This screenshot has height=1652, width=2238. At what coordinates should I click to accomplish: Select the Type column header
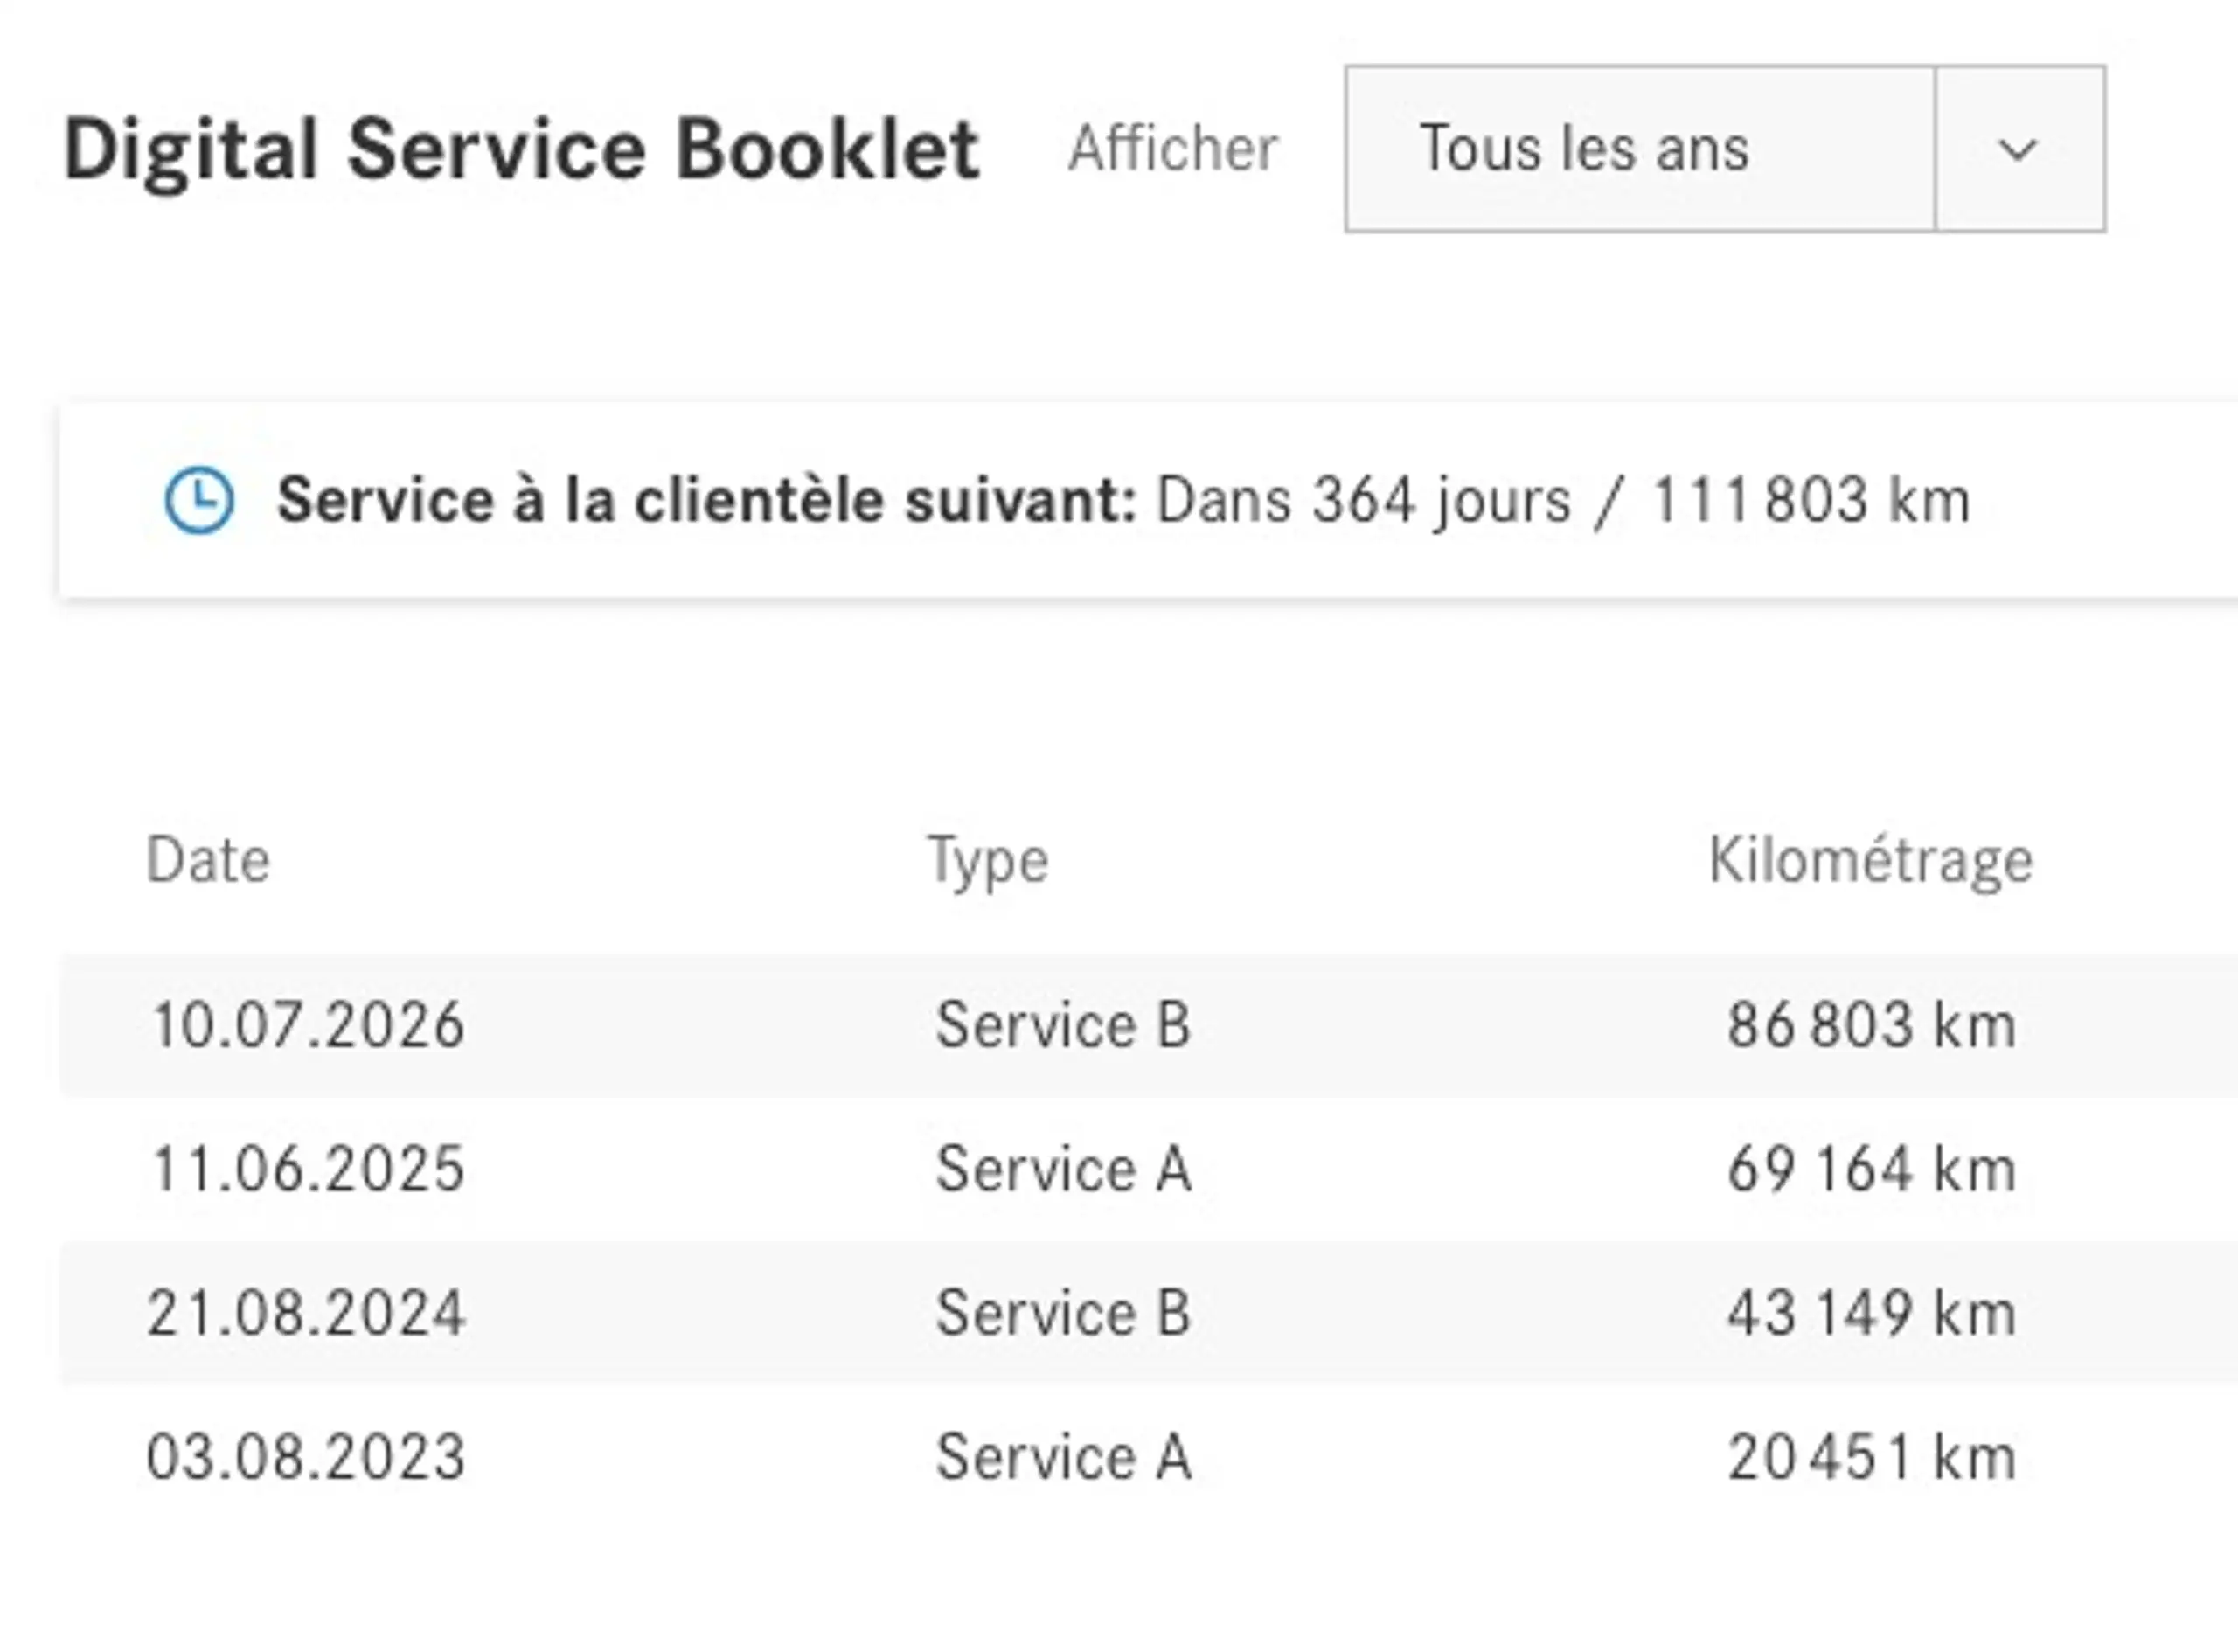(x=988, y=861)
